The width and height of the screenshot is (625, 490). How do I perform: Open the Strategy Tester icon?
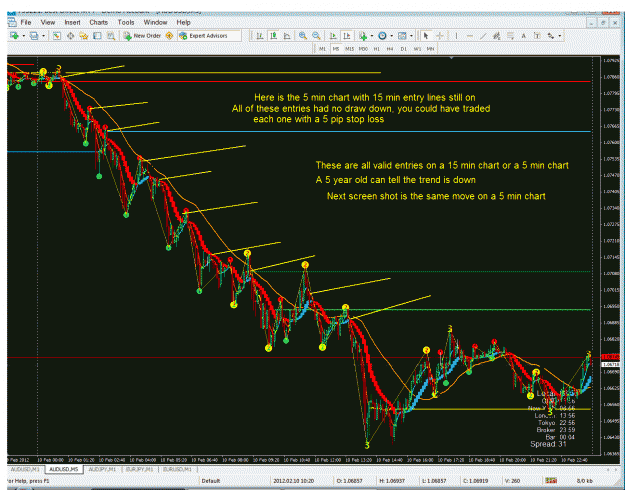tap(111, 36)
